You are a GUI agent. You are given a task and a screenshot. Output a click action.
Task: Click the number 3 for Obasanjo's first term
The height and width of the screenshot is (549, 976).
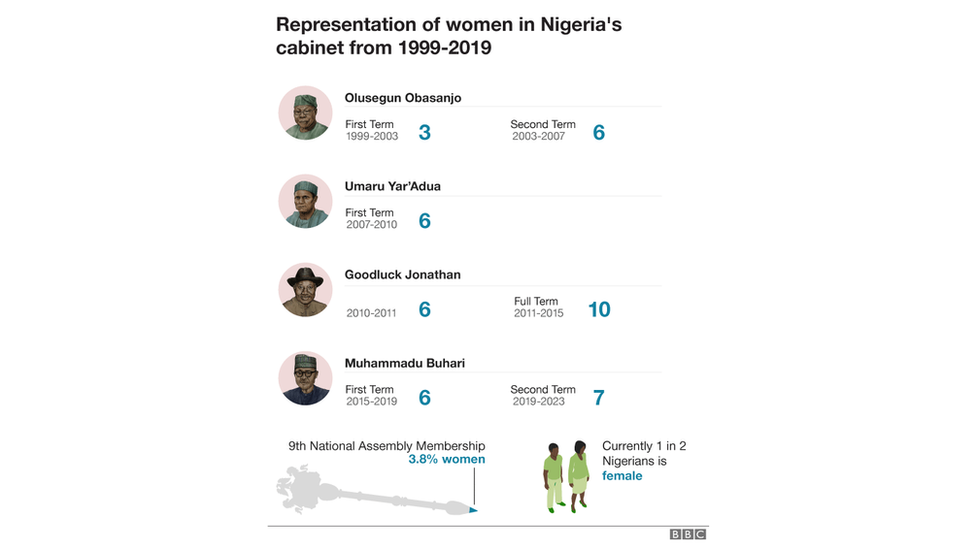click(x=425, y=132)
